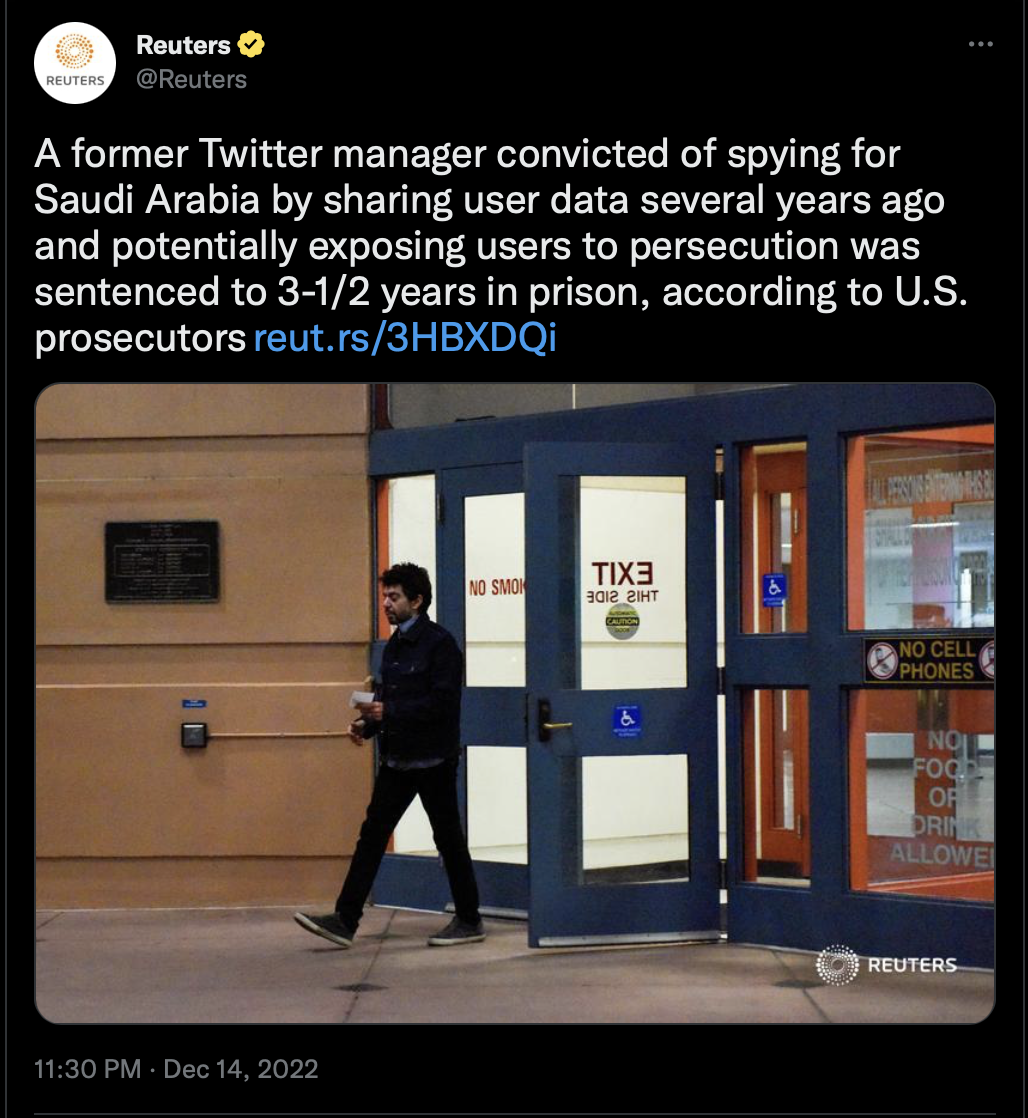Click the Reuters watermark in photo

pos(886,965)
